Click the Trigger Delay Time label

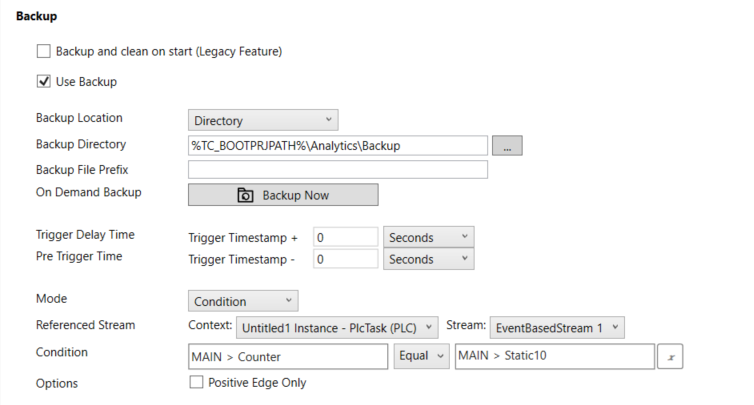(85, 235)
